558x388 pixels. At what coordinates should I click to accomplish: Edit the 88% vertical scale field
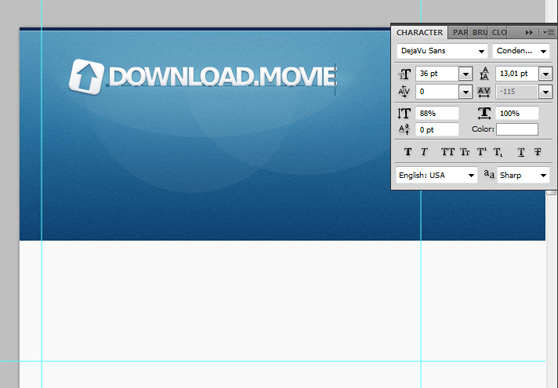tap(437, 114)
